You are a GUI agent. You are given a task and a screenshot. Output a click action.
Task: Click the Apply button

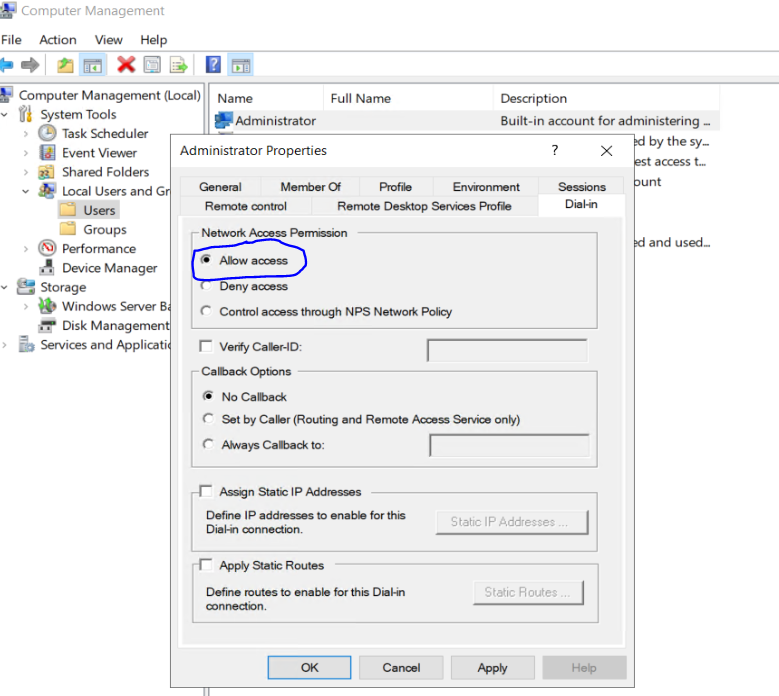pos(492,667)
